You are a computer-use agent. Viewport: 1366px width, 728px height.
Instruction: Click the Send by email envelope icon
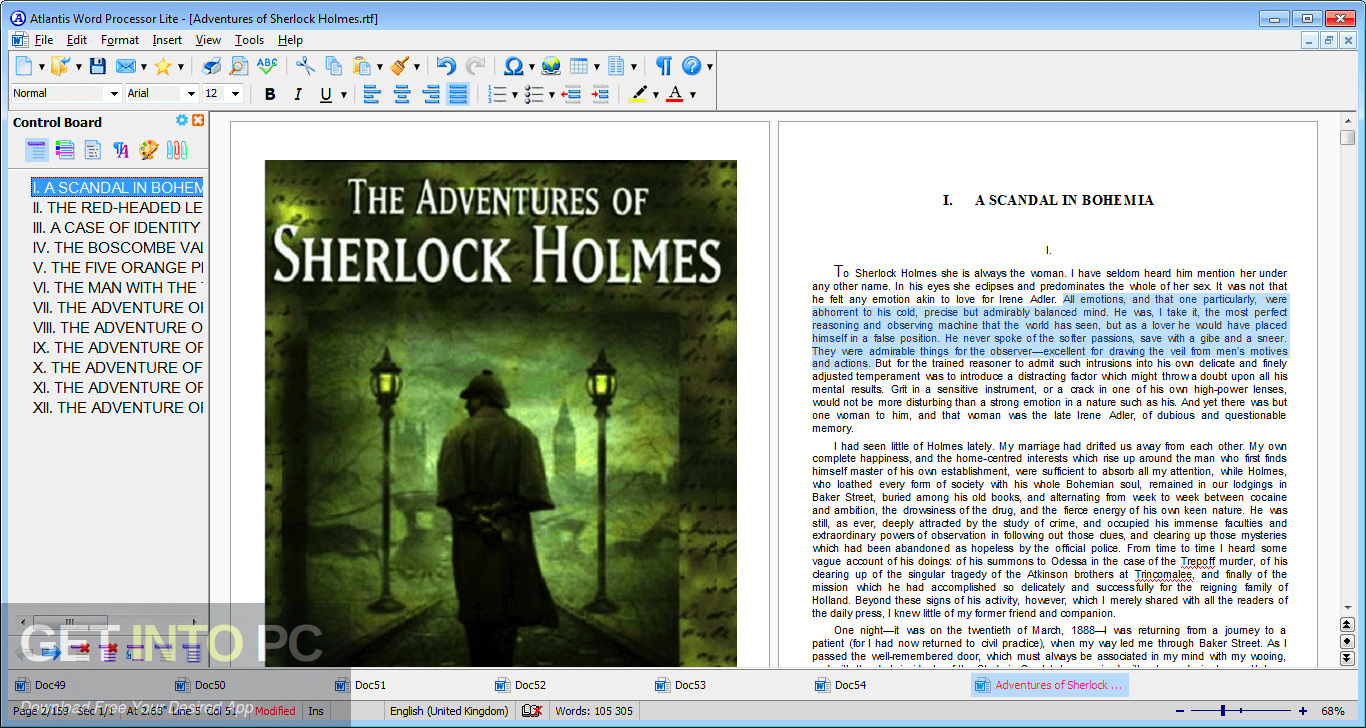pyautogui.click(x=126, y=66)
